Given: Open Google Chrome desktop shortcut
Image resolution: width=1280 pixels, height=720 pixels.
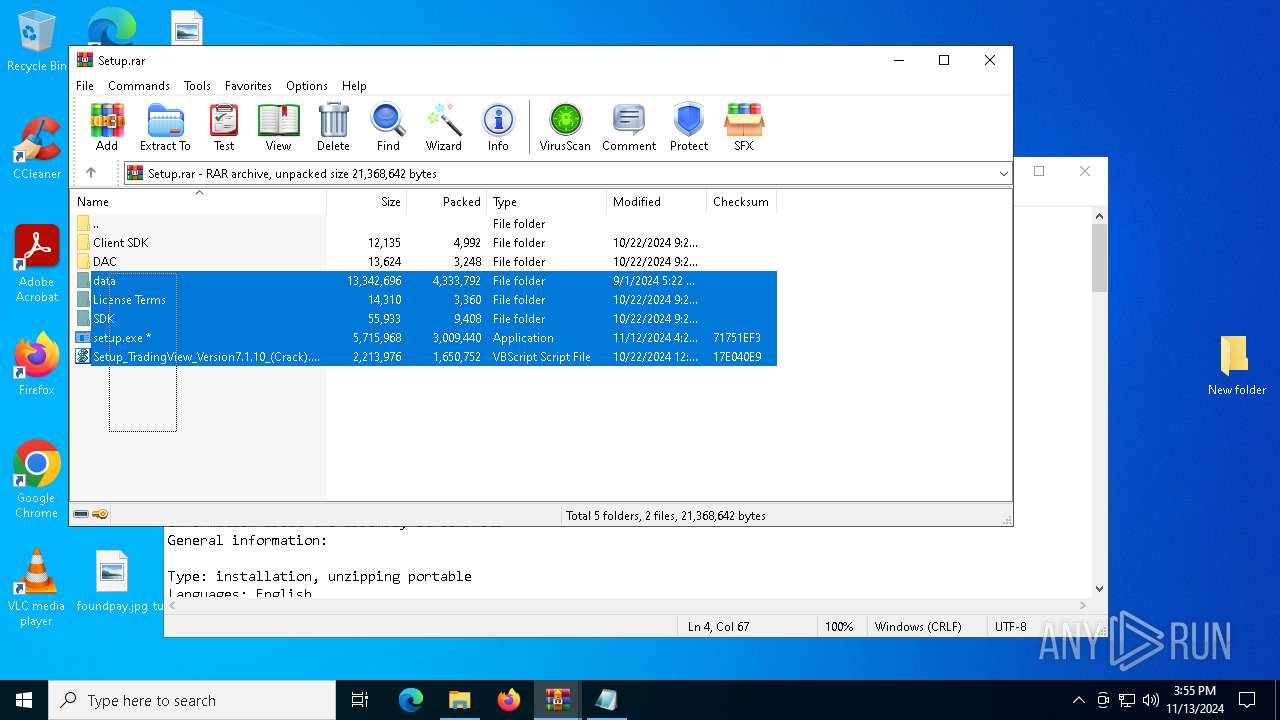Looking at the screenshot, I should pos(37,480).
